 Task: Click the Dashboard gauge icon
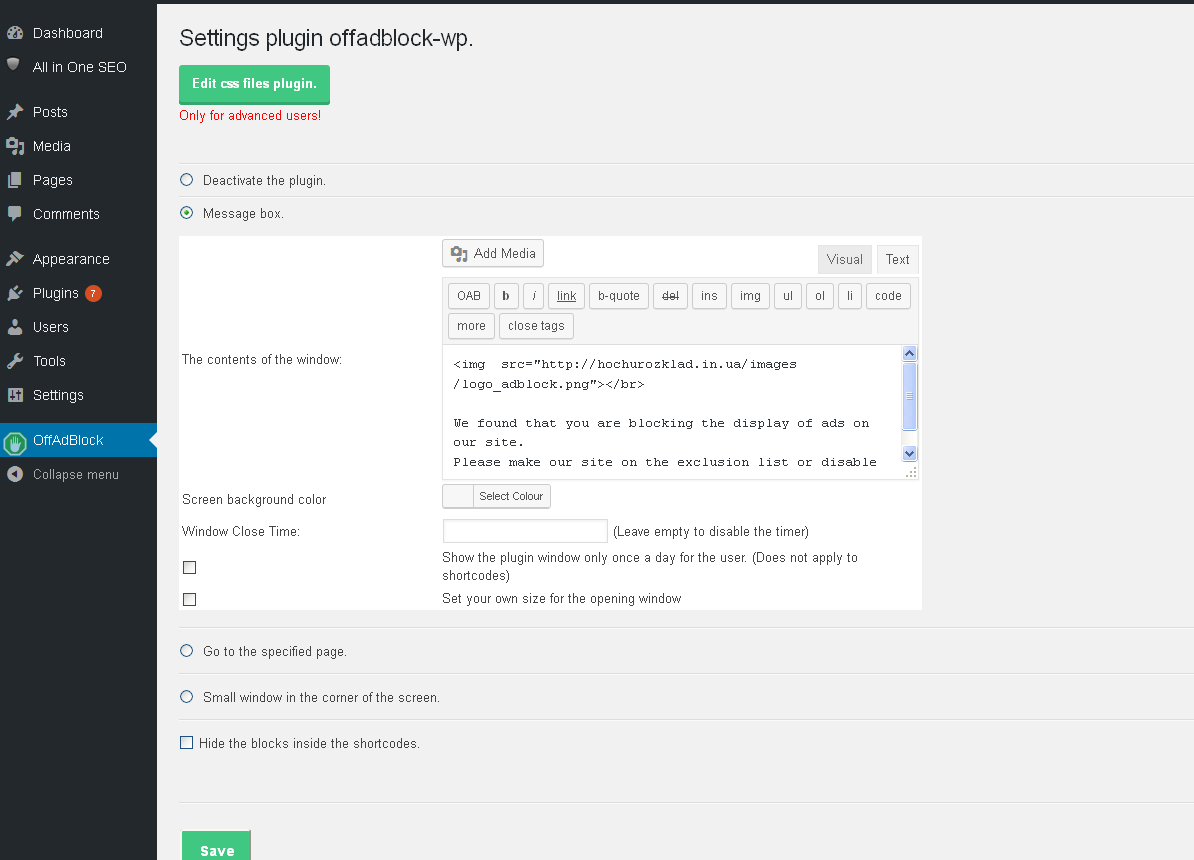point(14,33)
